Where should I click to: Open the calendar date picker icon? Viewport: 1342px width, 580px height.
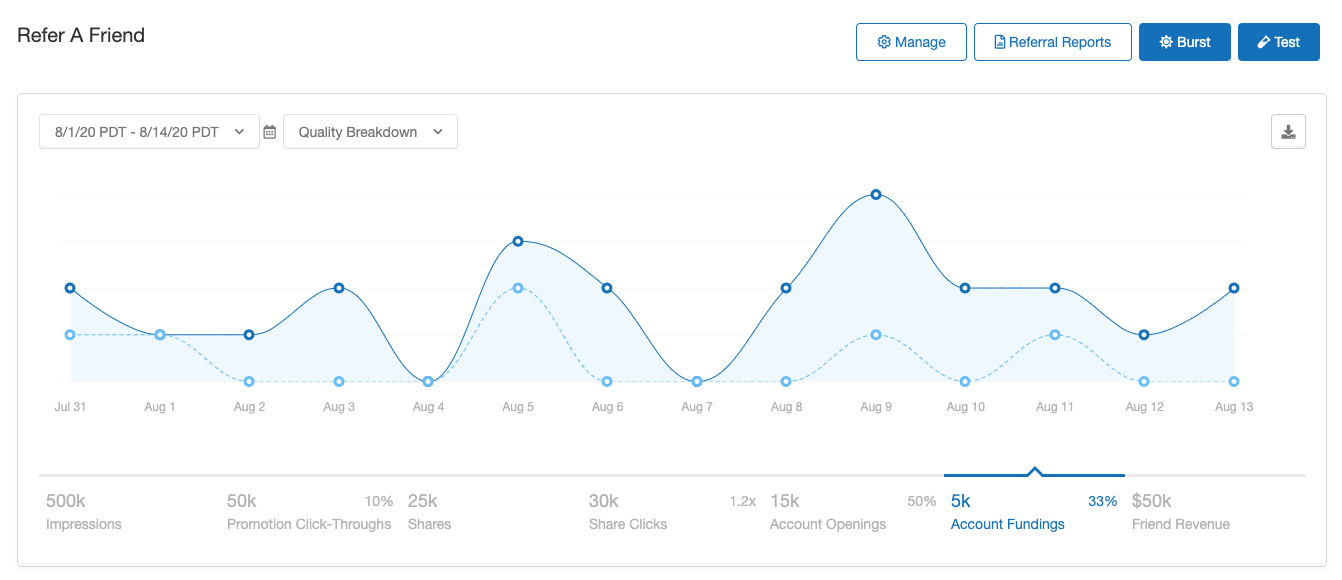click(x=270, y=132)
